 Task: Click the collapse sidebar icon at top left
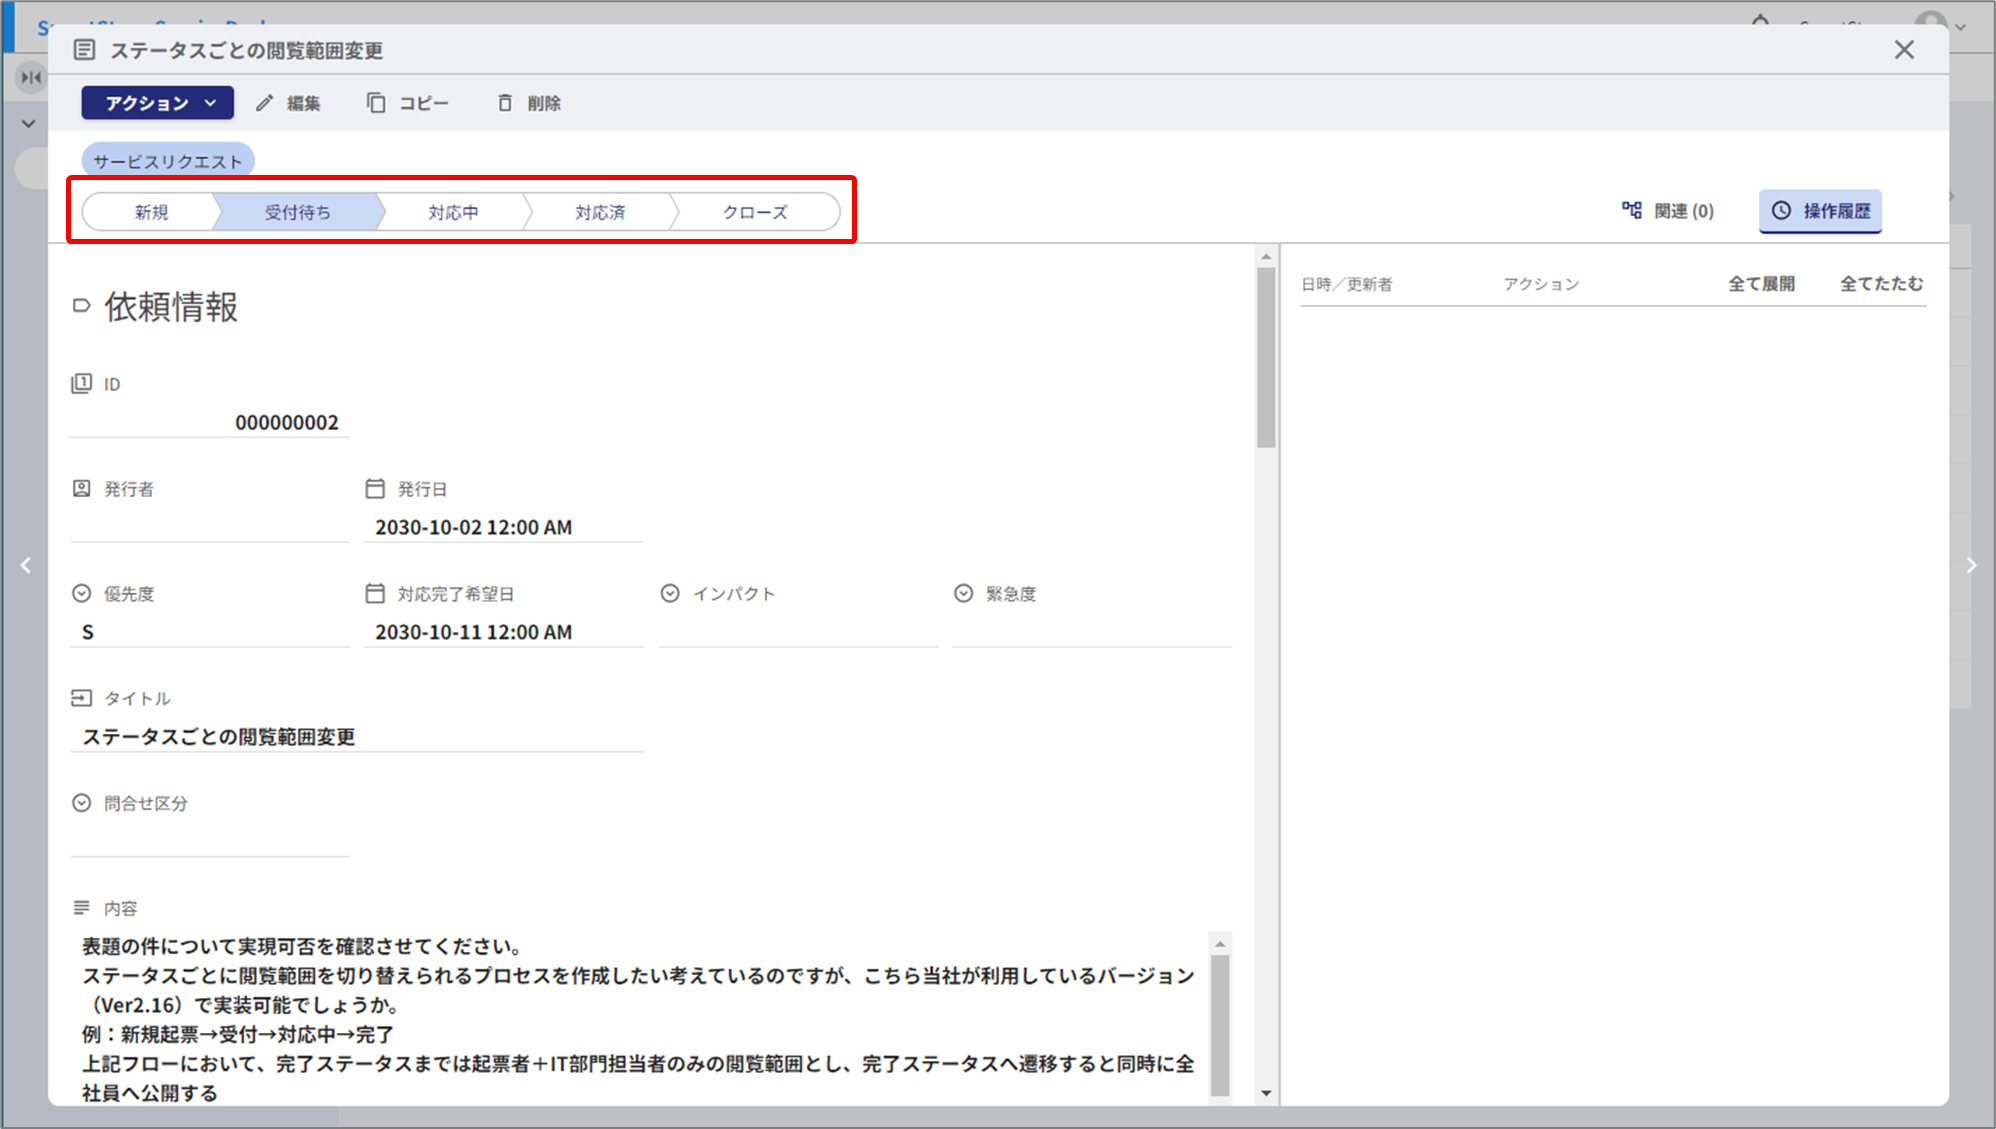tap(31, 77)
